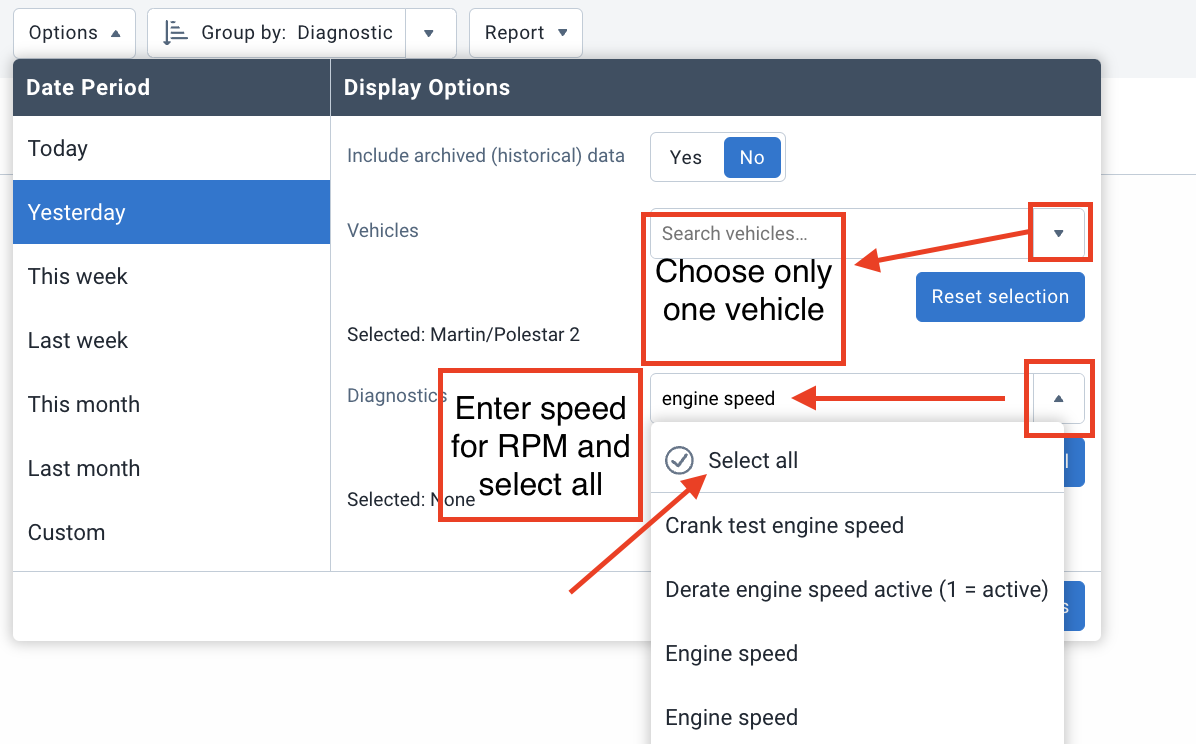Collapse the Diagnostics dropdown arrow
This screenshot has width=1196, height=744.
1059,398
